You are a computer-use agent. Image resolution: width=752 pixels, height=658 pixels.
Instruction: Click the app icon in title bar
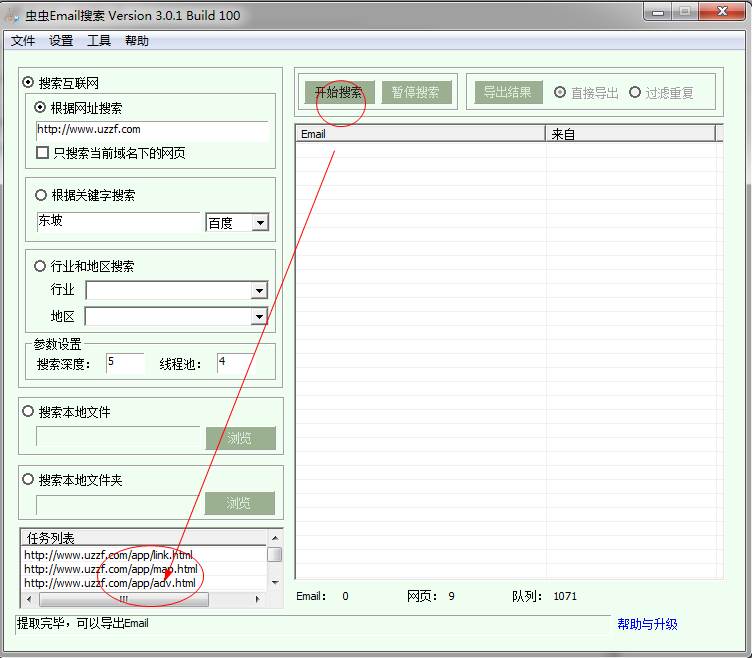tap(12, 15)
